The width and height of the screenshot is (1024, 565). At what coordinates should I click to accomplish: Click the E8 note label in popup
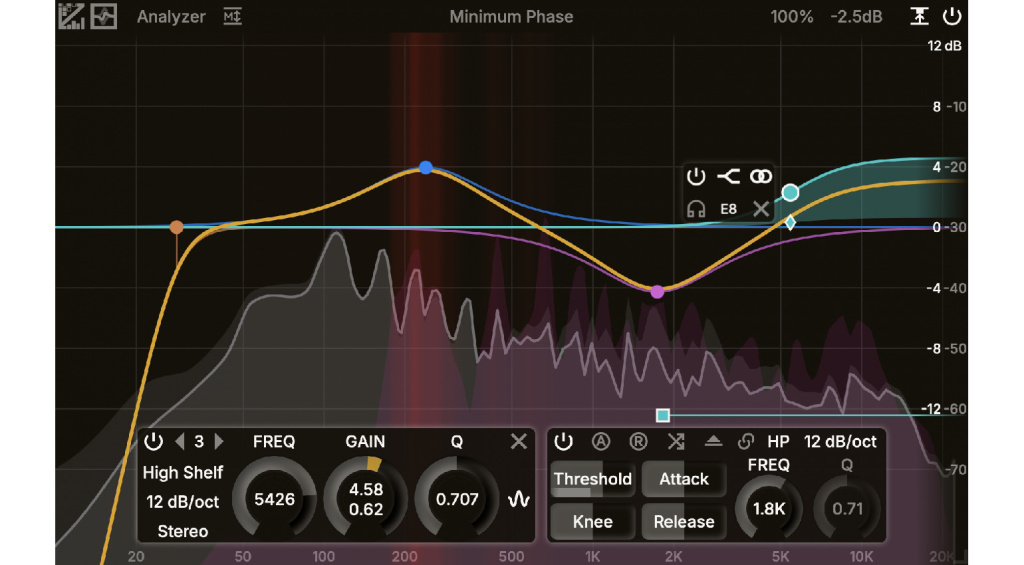(728, 209)
